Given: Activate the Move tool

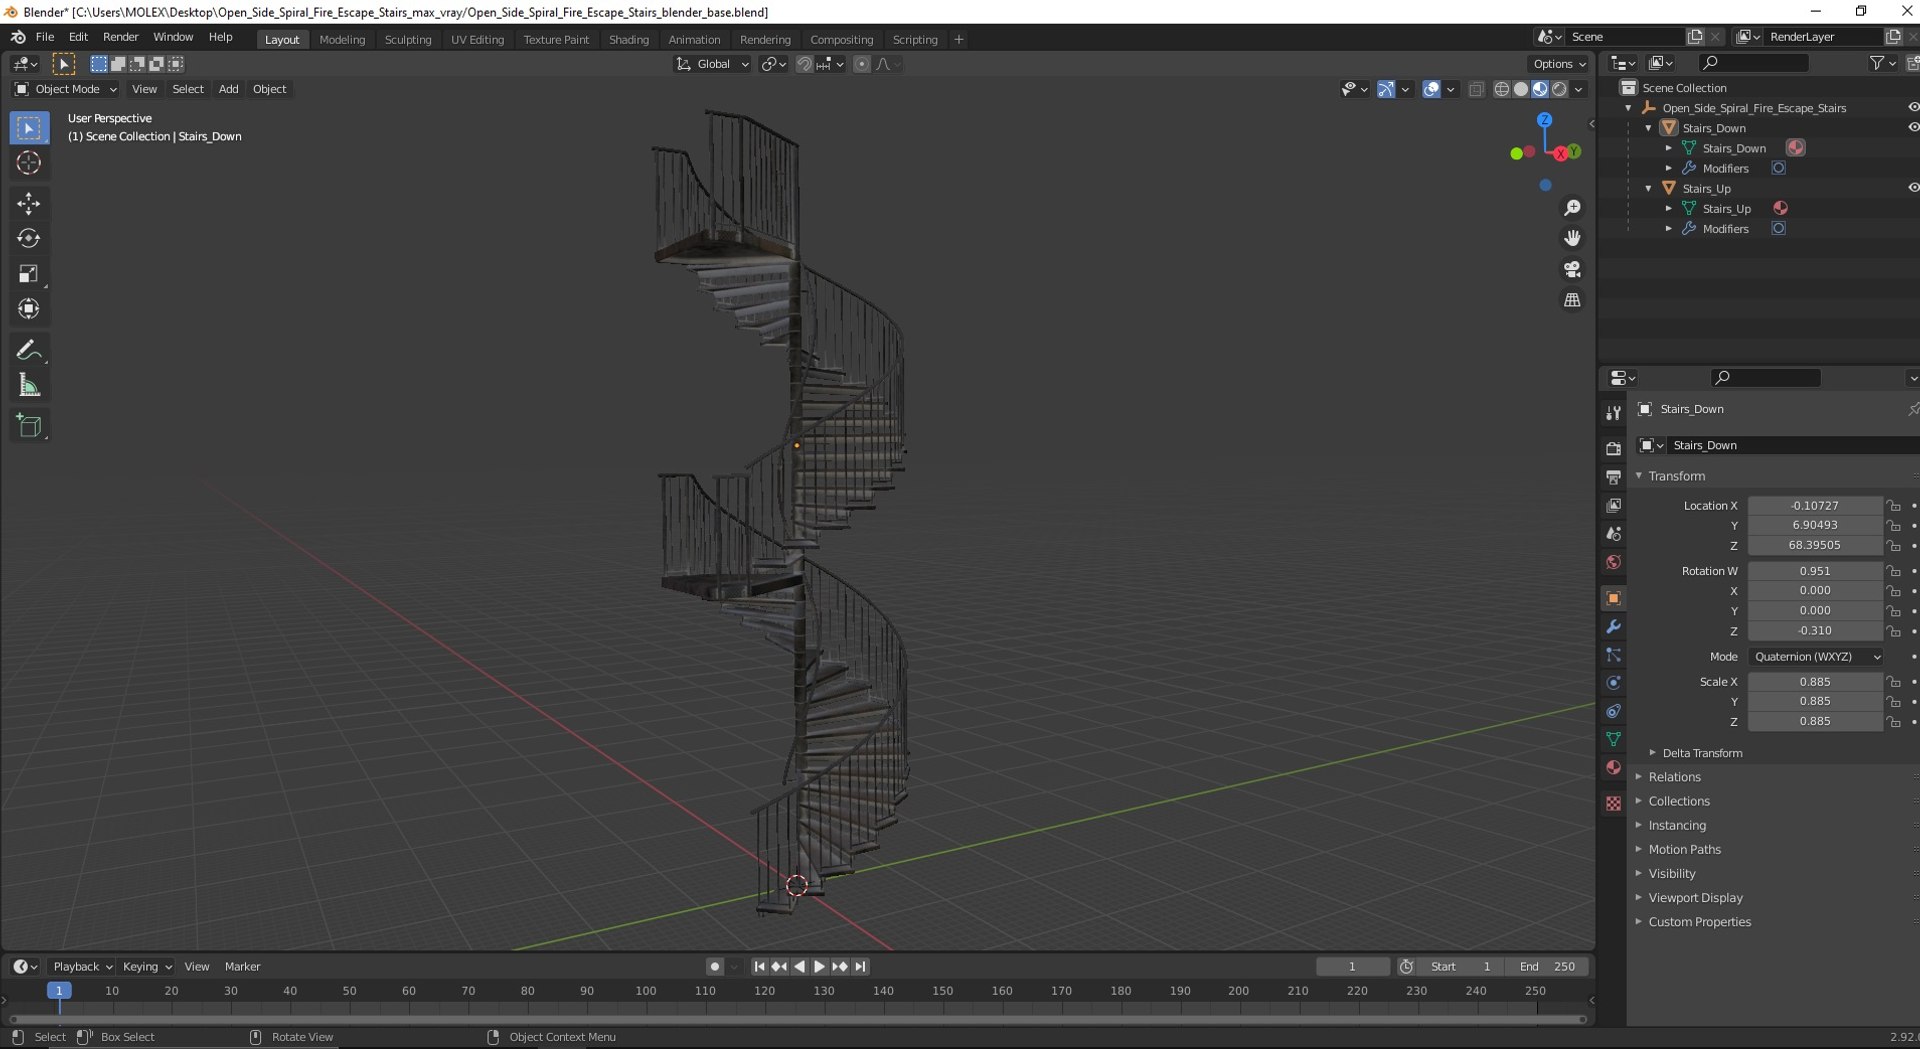Looking at the screenshot, I should pyautogui.click(x=29, y=204).
